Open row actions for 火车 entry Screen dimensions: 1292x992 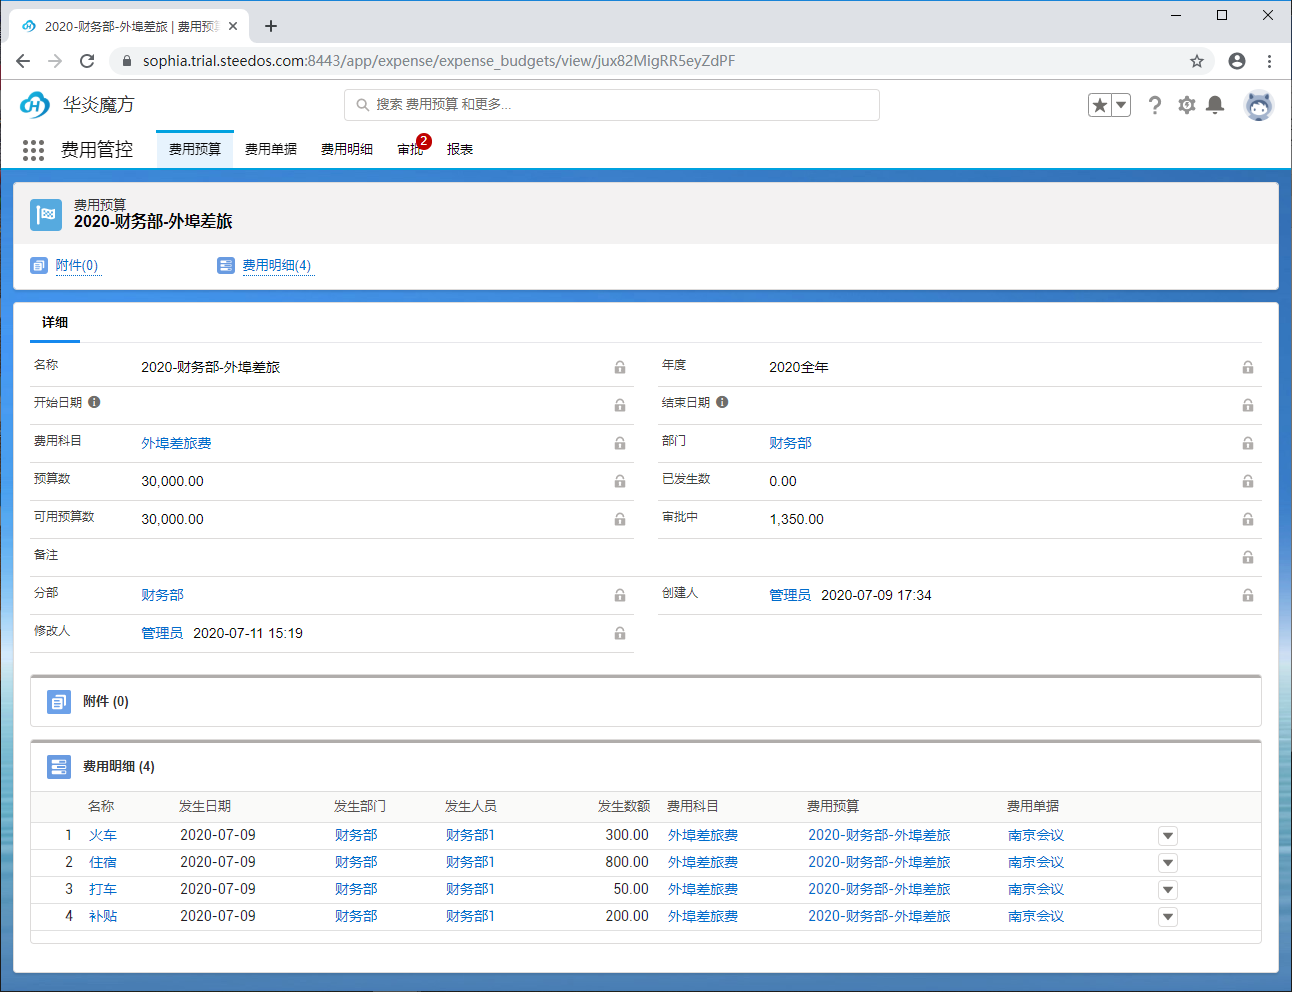(1167, 835)
